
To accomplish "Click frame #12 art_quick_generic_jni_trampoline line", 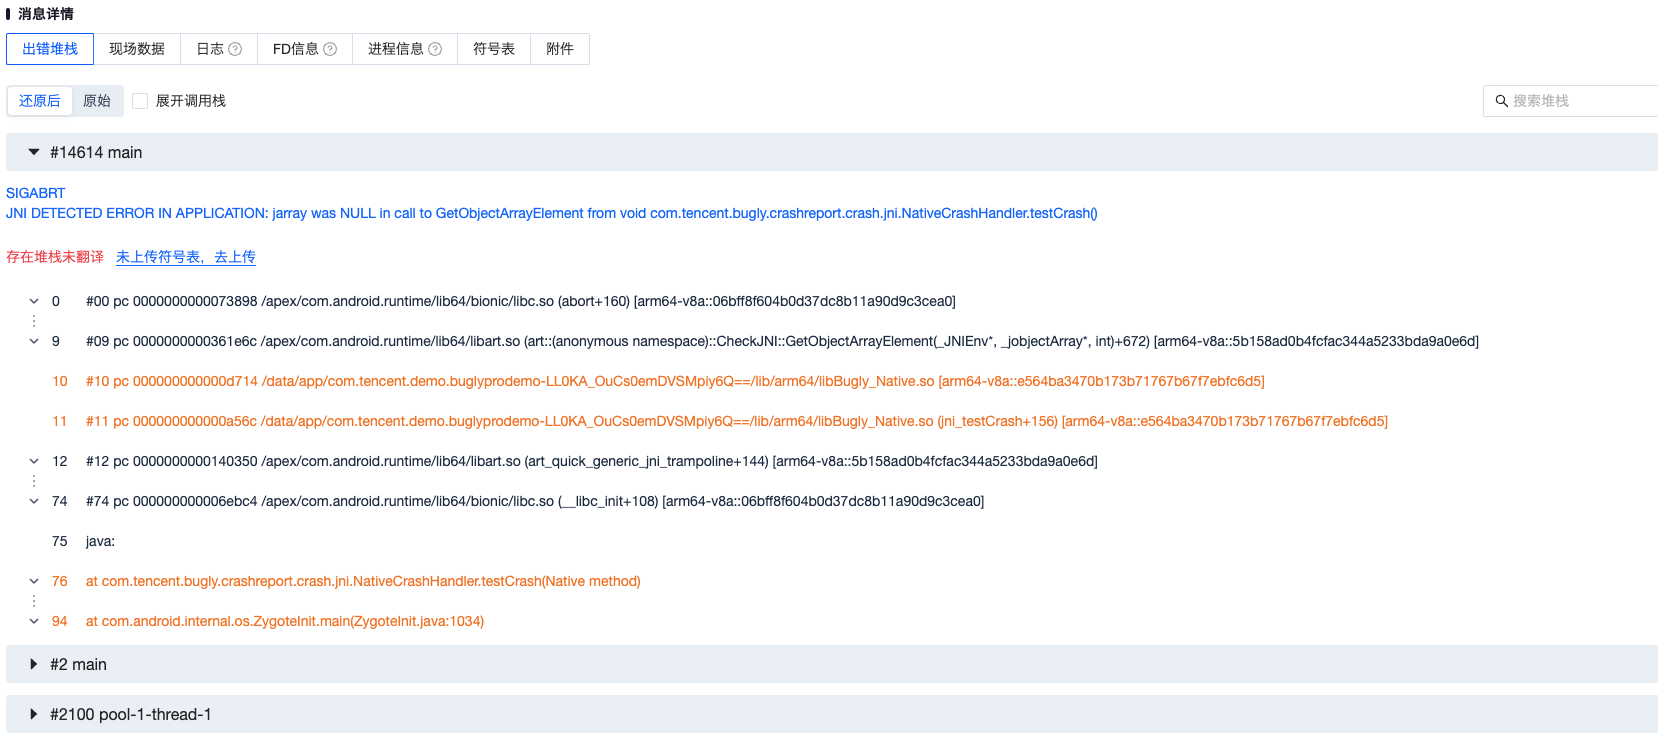I will pyautogui.click(x=592, y=461).
